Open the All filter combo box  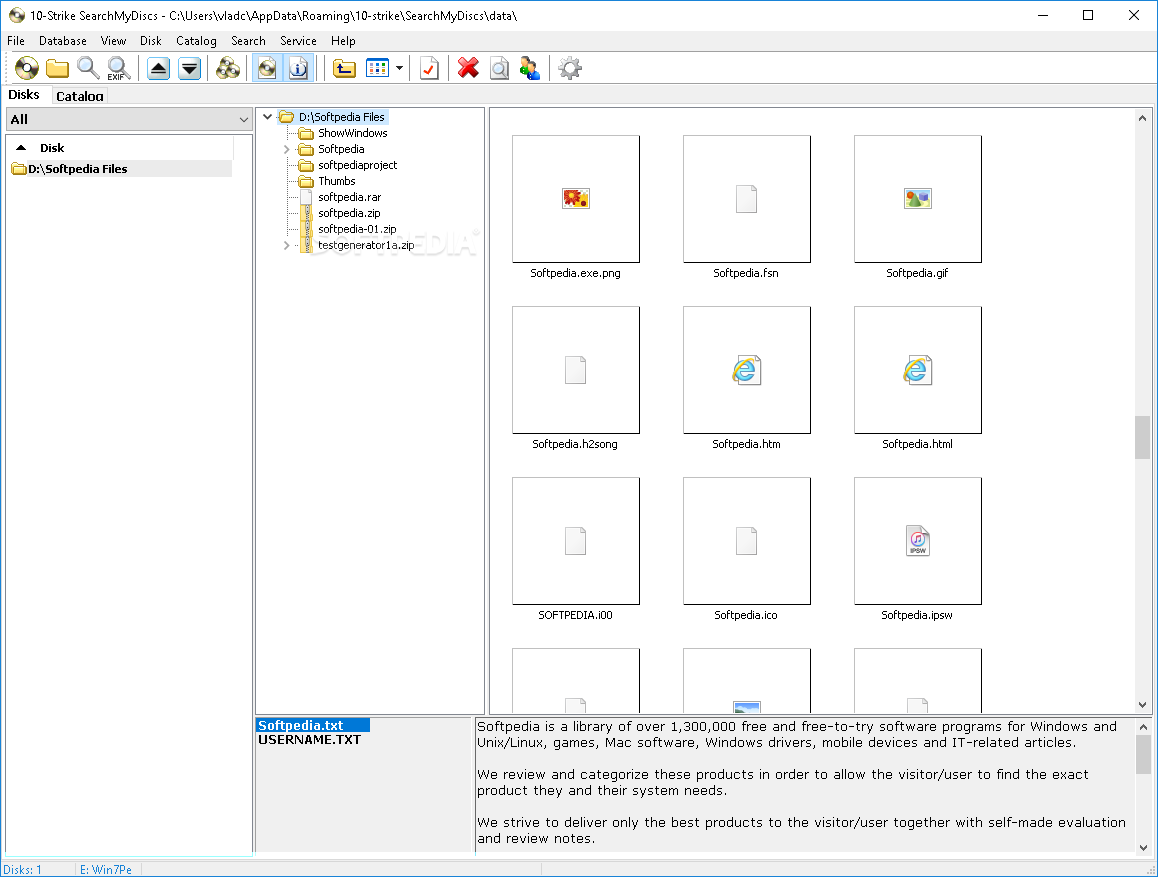(x=129, y=120)
